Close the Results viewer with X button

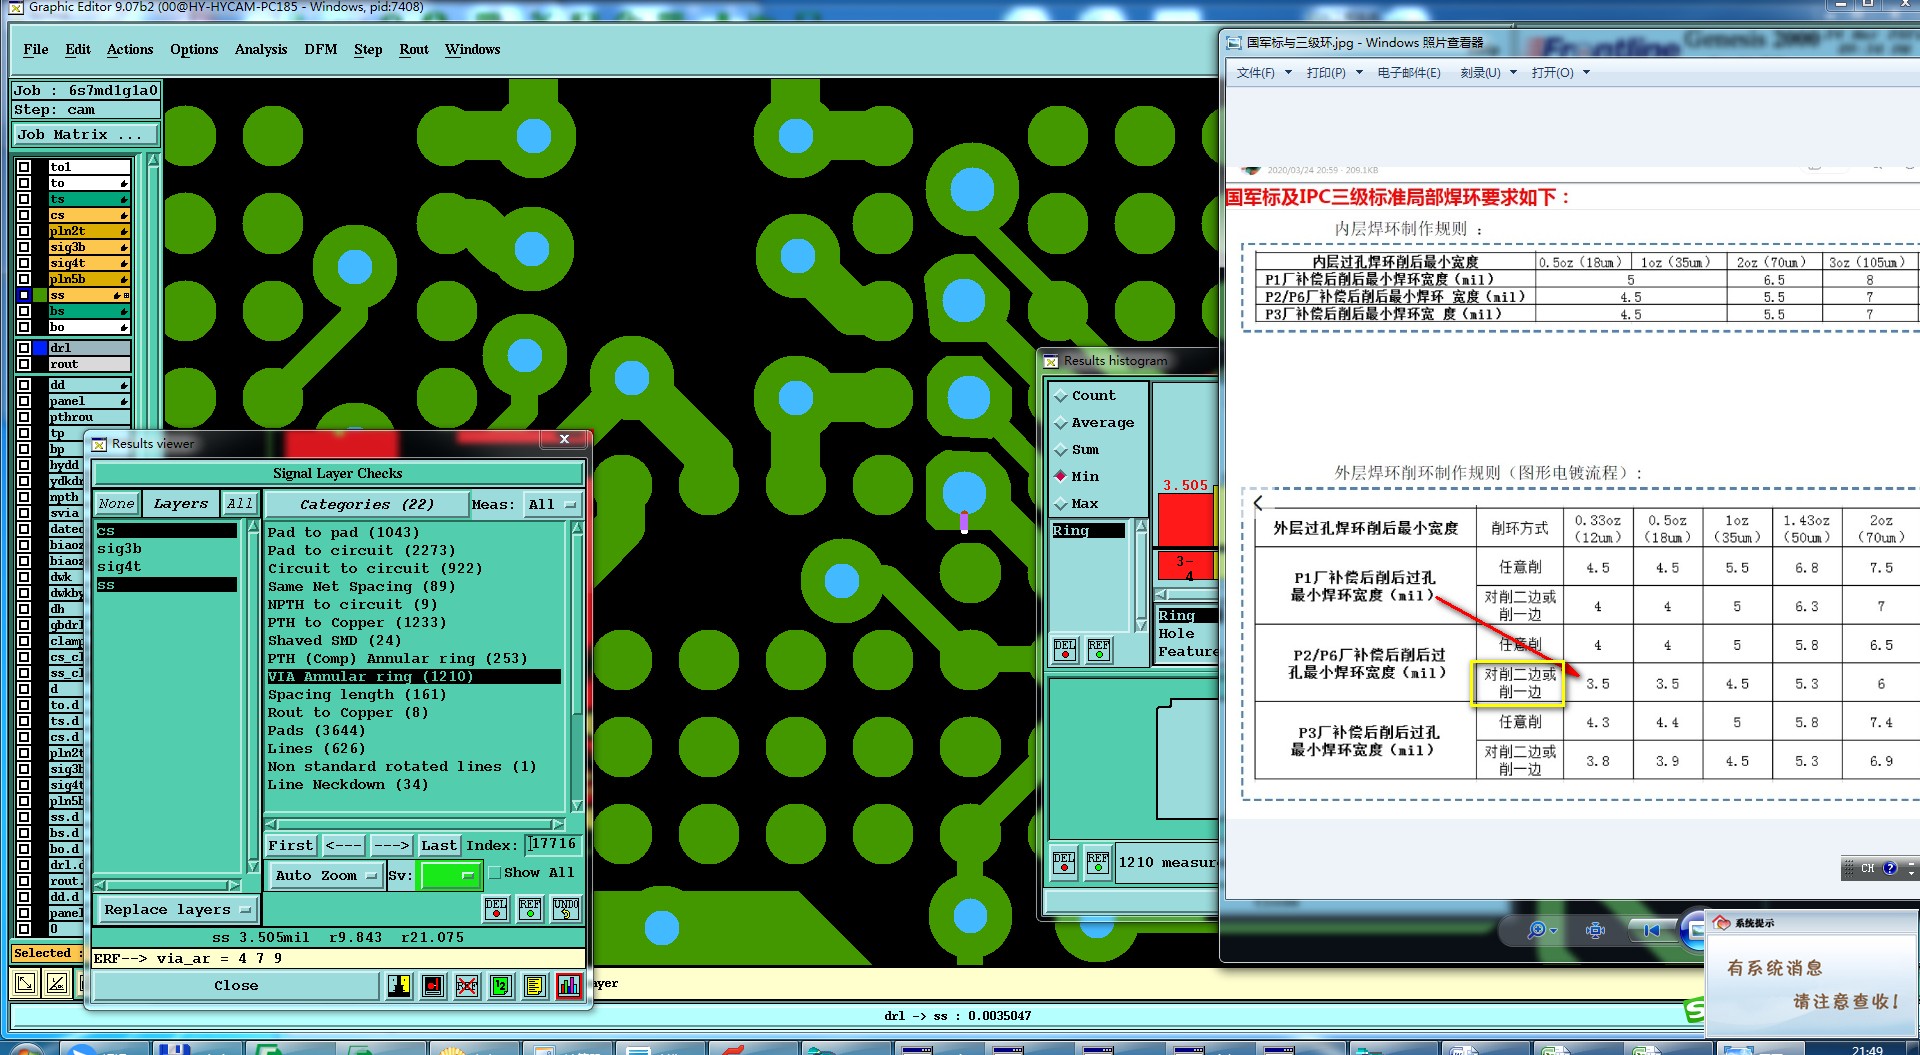pyautogui.click(x=565, y=439)
